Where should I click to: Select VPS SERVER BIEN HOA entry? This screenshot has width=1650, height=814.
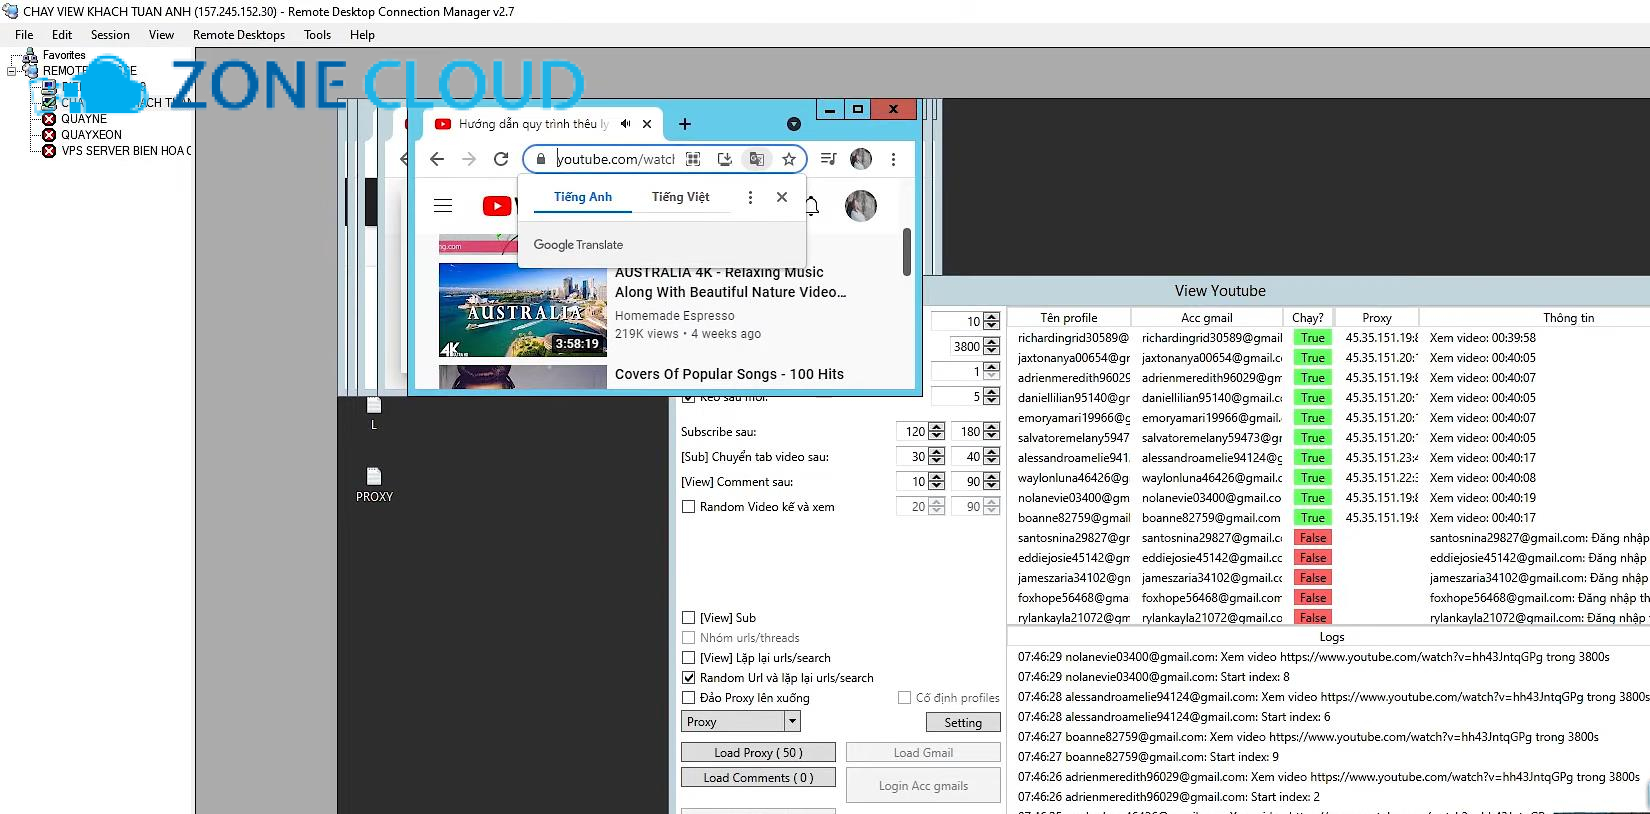tap(125, 151)
